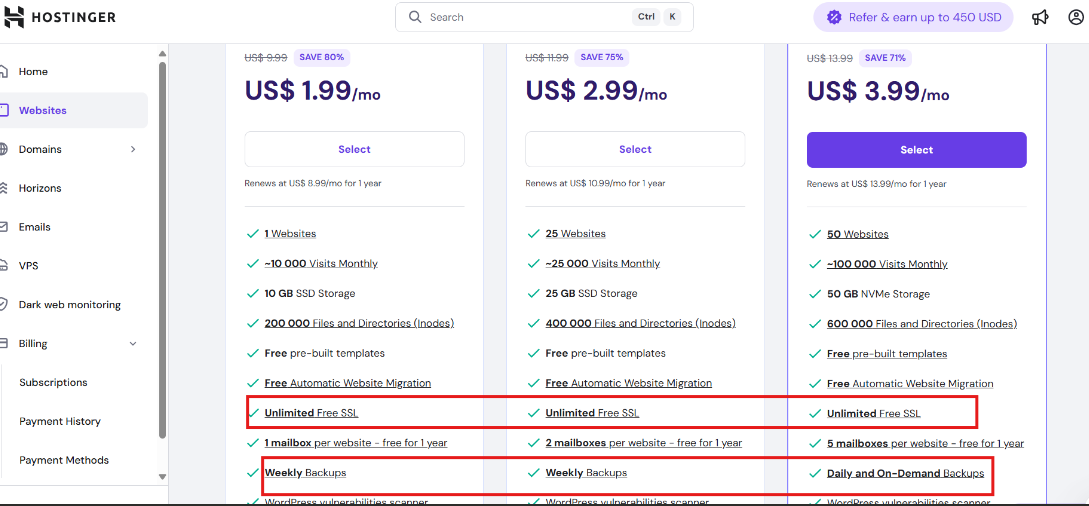Click Renews at US$ 13.99/mo text
The width and height of the screenshot is (1089, 506).
click(x=876, y=185)
